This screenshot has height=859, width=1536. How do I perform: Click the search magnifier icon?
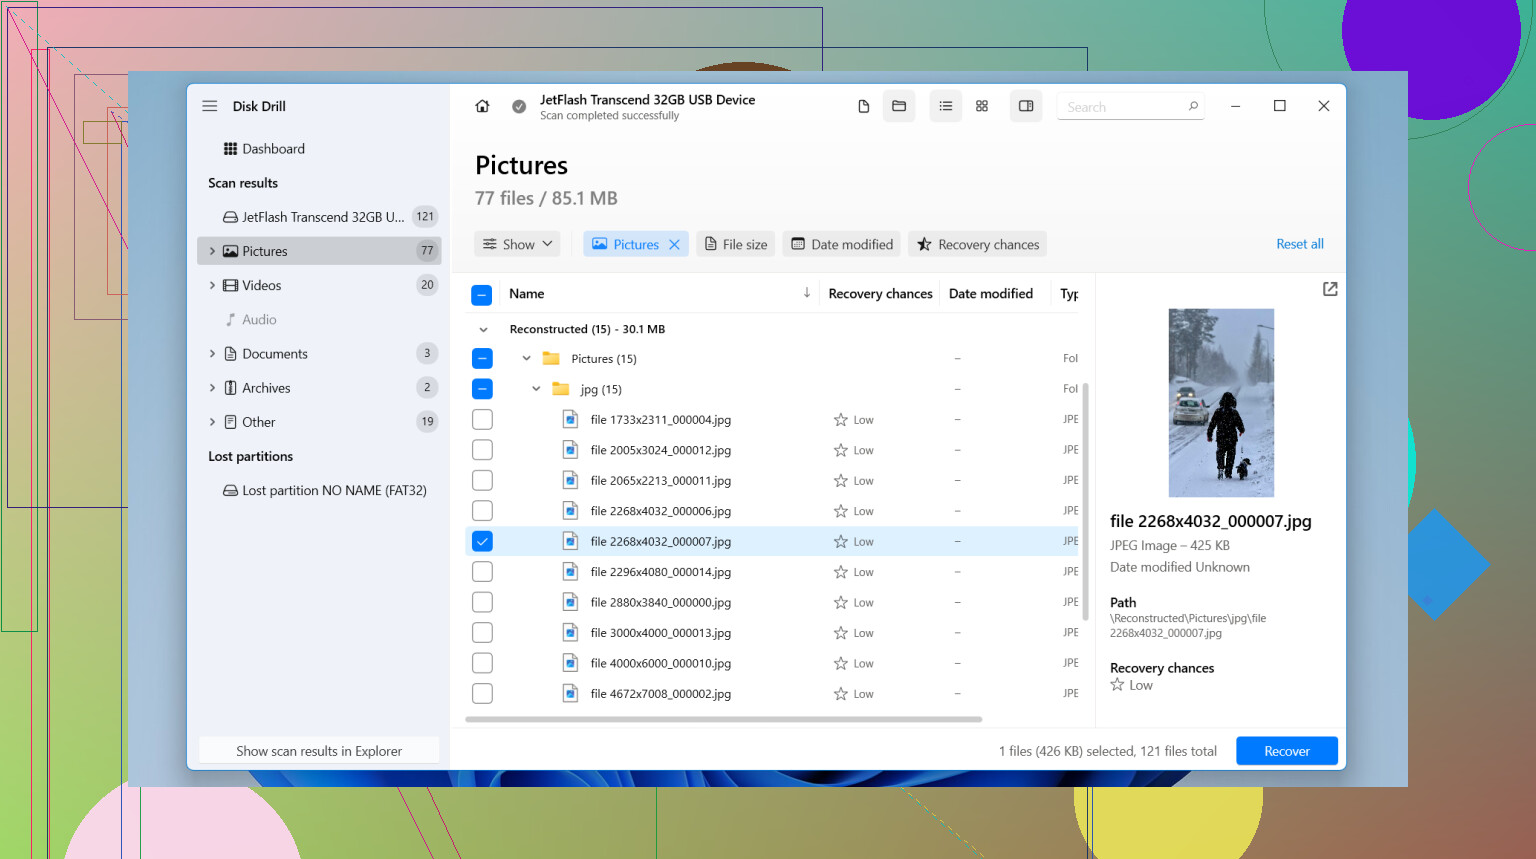pyautogui.click(x=1193, y=106)
